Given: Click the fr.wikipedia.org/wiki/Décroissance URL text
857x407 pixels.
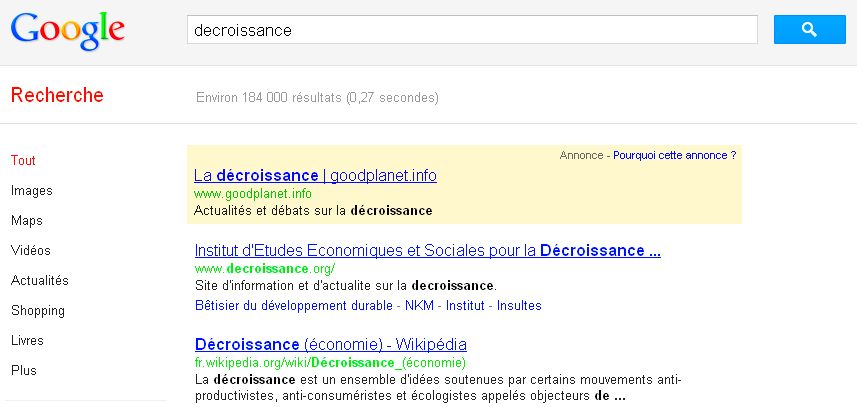Looking at the screenshot, I should pyautogui.click(x=330, y=362).
